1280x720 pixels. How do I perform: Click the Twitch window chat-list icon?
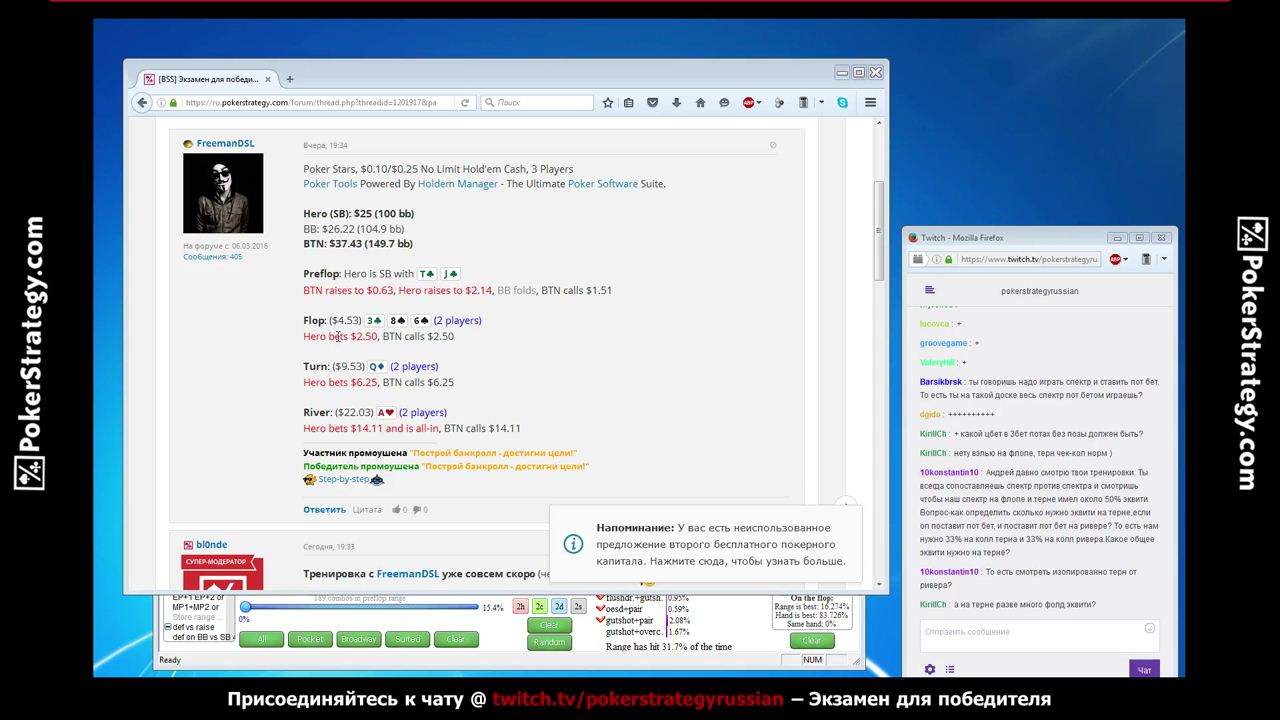tap(930, 290)
